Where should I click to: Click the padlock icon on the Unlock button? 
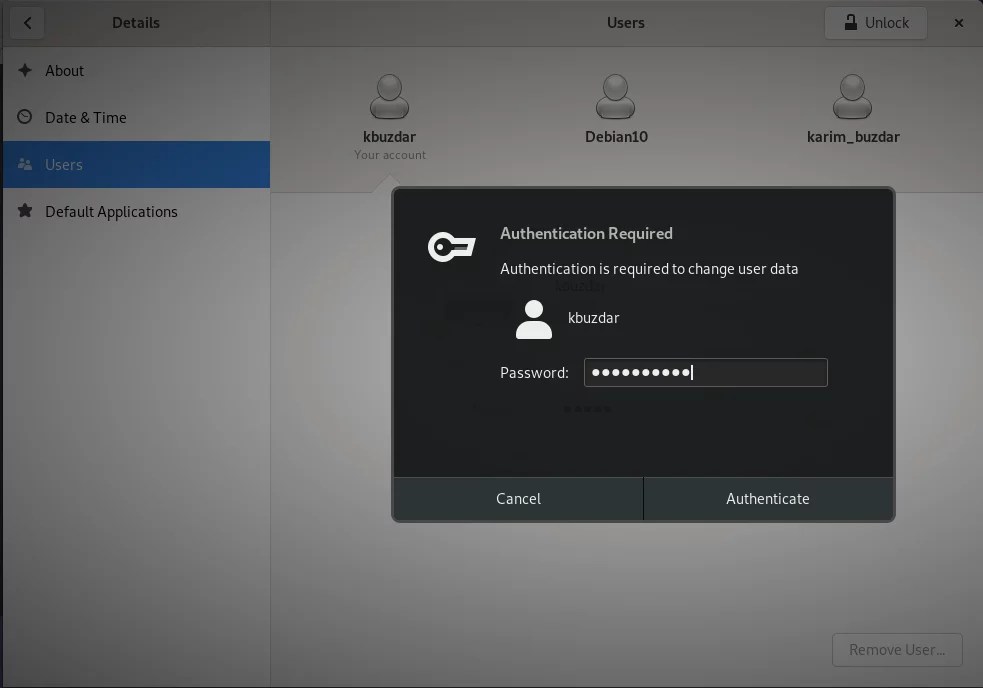[x=850, y=22]
